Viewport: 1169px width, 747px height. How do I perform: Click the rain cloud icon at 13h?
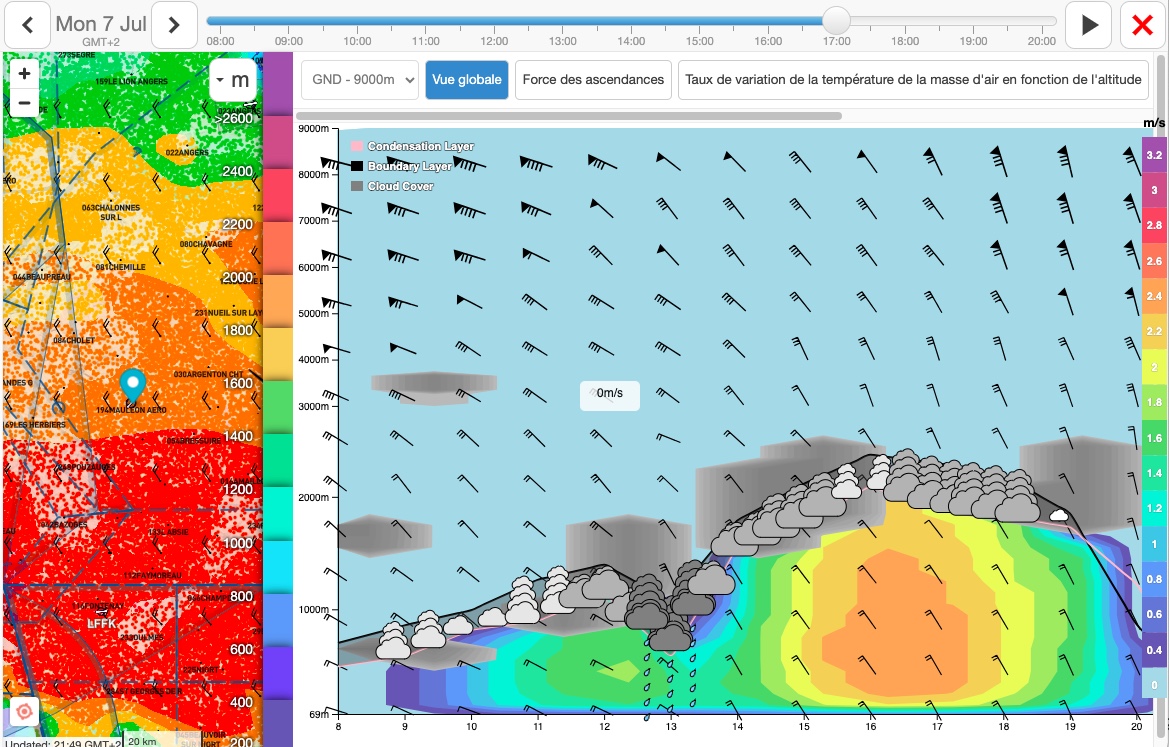pos(670,636)
